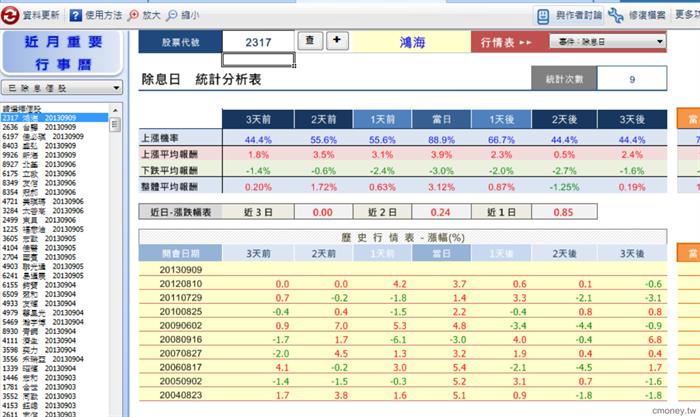Screen dimensions: 700x417
Task: Click the 88.9% probability cell
Action: 441,139
